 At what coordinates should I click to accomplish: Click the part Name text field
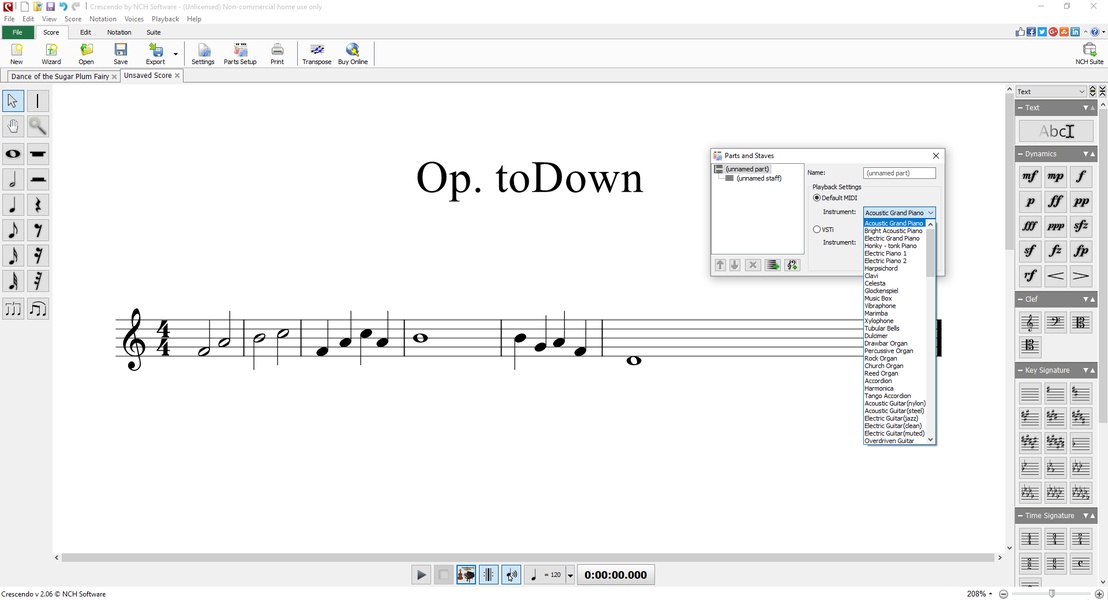coord(899,173)
